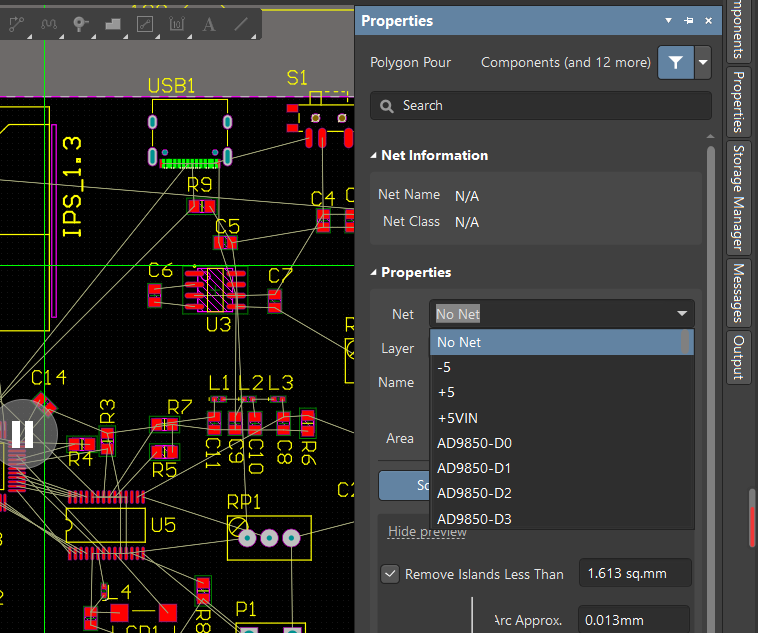Select the place via tool icon
Screen dimensions: 758x633
click(80, 24)
